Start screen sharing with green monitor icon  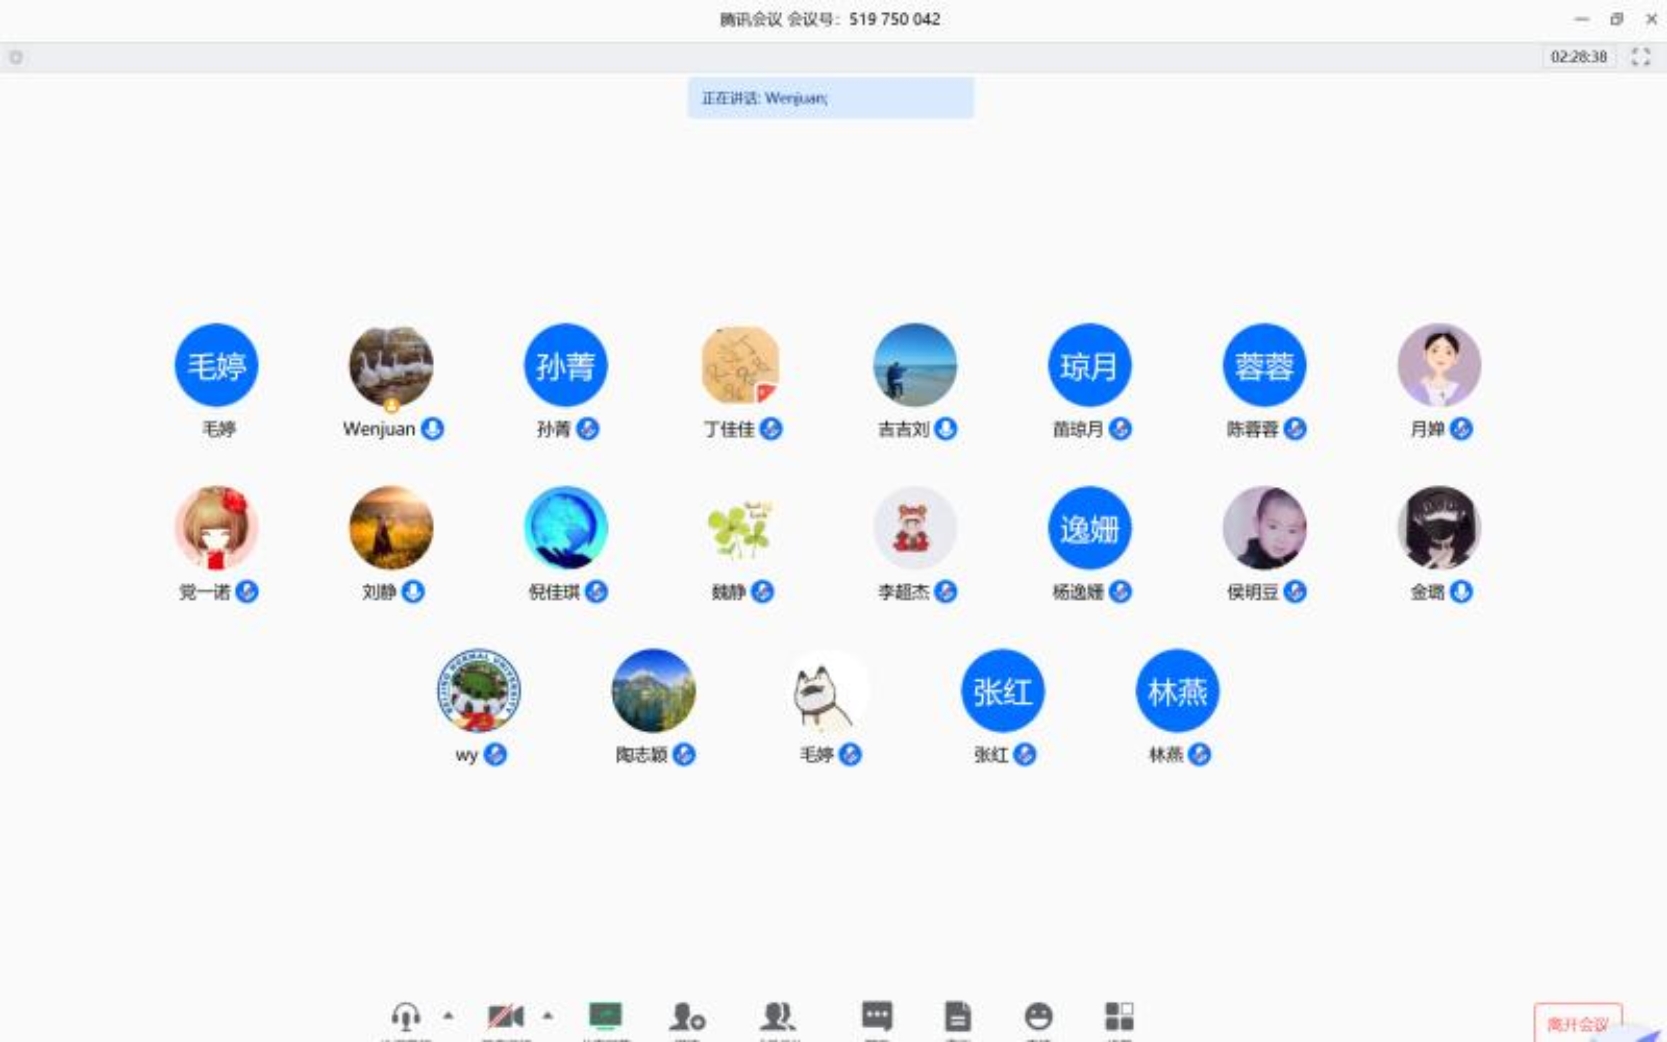click(x=605, y=1016)
